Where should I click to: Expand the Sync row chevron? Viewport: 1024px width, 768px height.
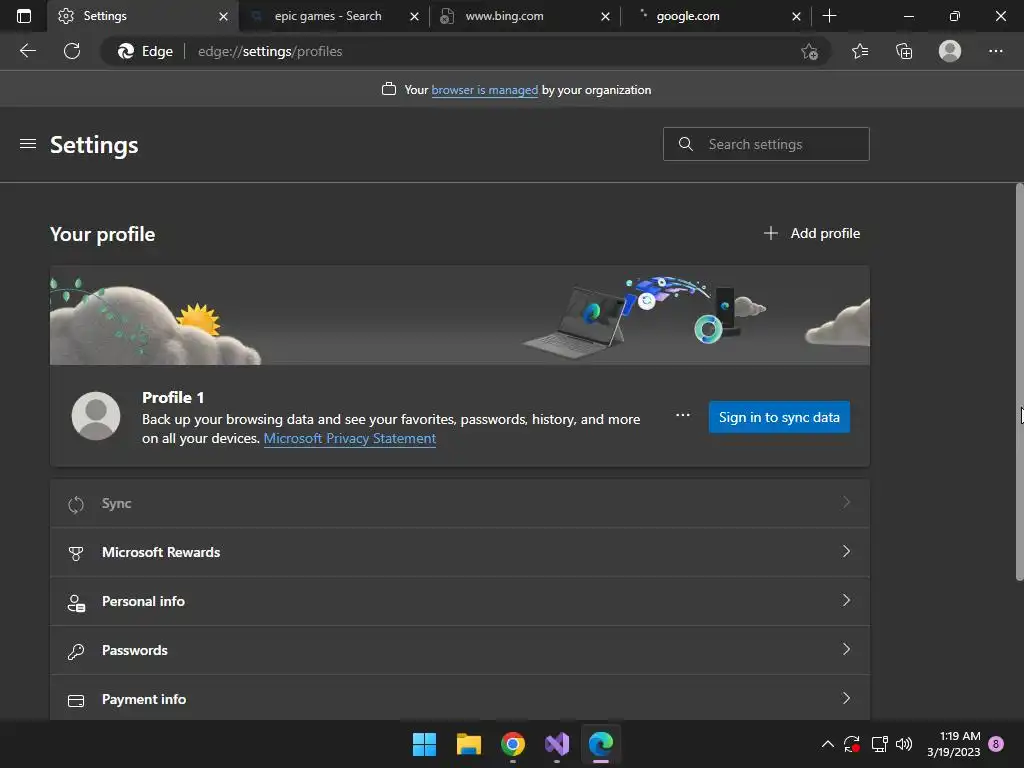point(846,502)
